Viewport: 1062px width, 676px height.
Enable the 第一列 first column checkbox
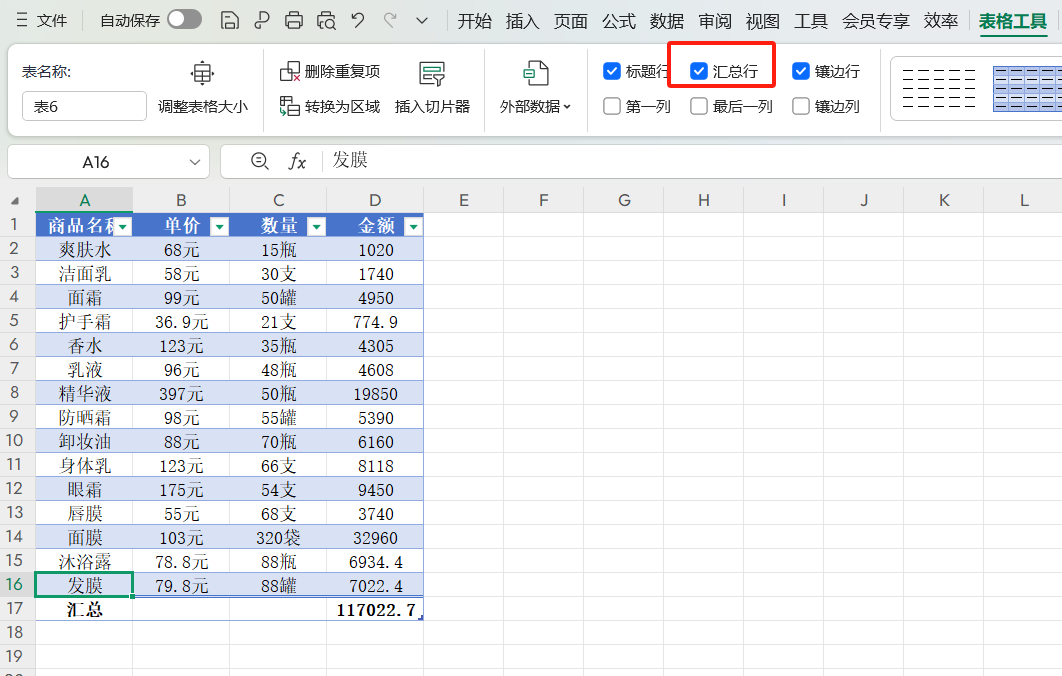(x=610, y=106)
